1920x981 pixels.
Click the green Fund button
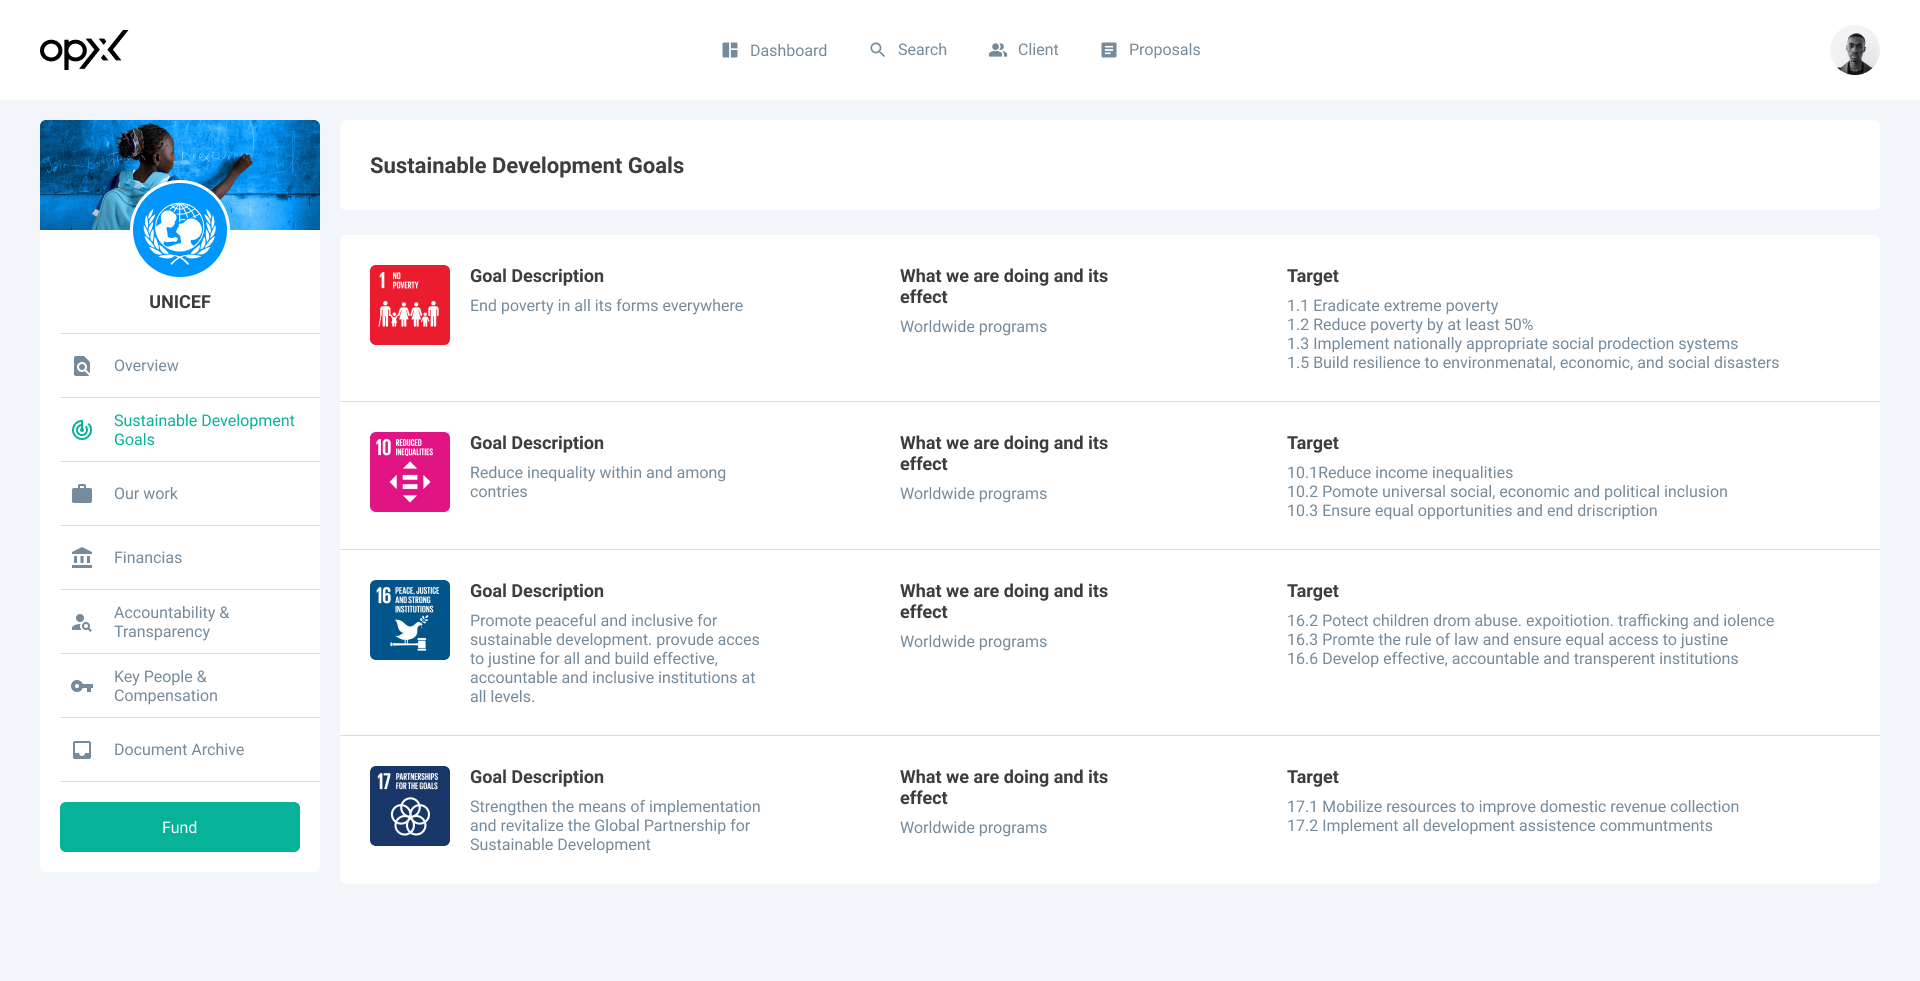(x=180, y=827)
